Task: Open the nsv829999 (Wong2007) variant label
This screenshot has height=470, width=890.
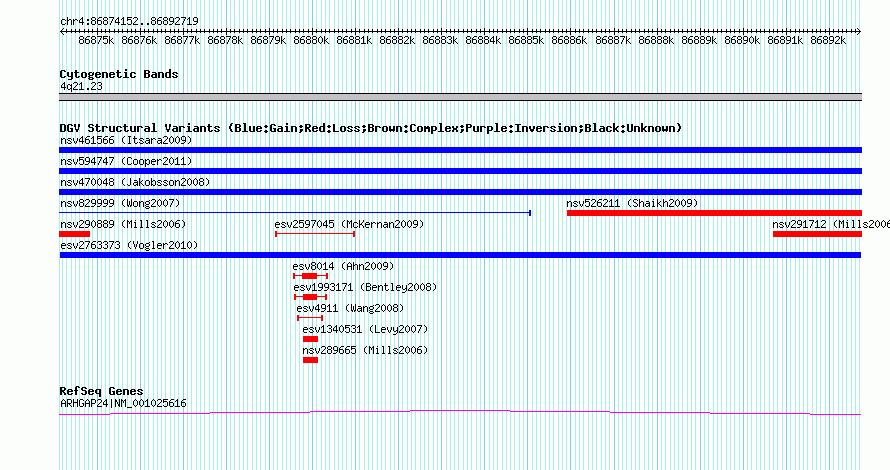Action: 120,203
